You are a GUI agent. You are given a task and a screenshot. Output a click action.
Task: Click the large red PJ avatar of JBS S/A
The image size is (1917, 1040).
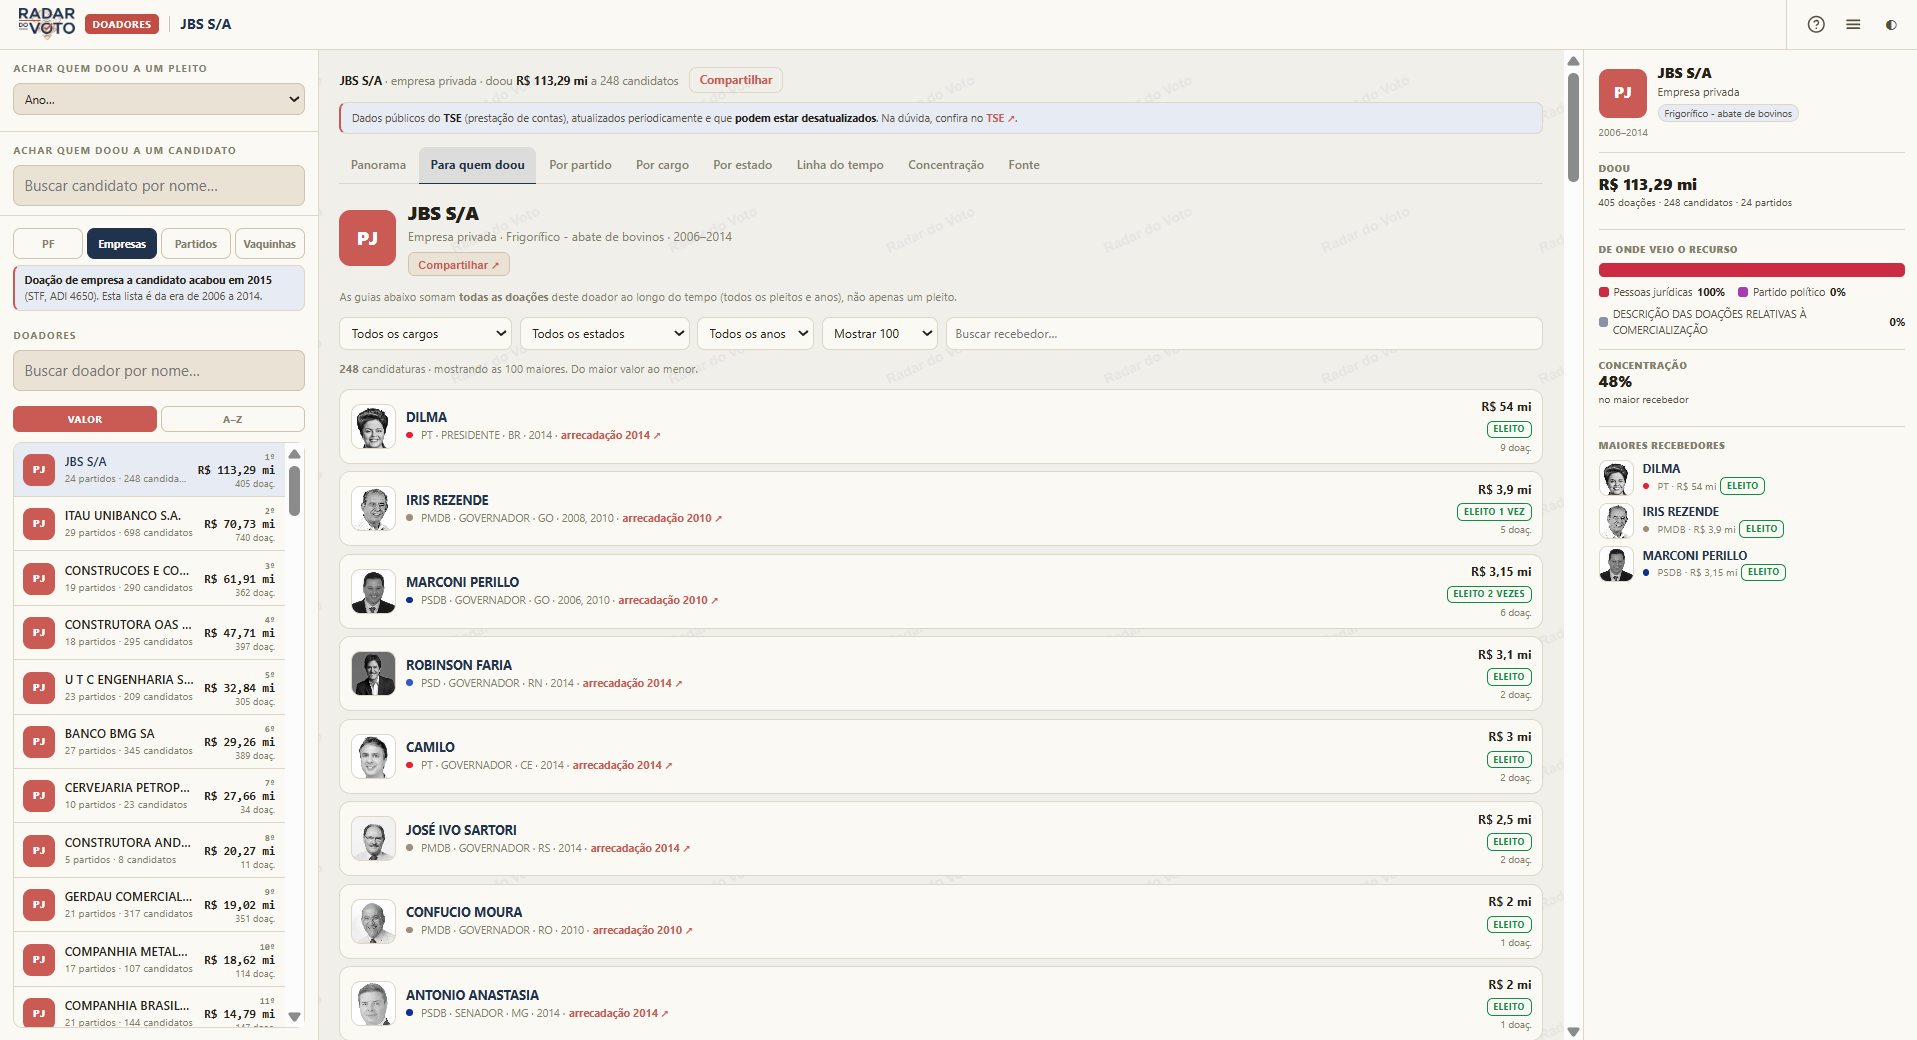[367, 238]
